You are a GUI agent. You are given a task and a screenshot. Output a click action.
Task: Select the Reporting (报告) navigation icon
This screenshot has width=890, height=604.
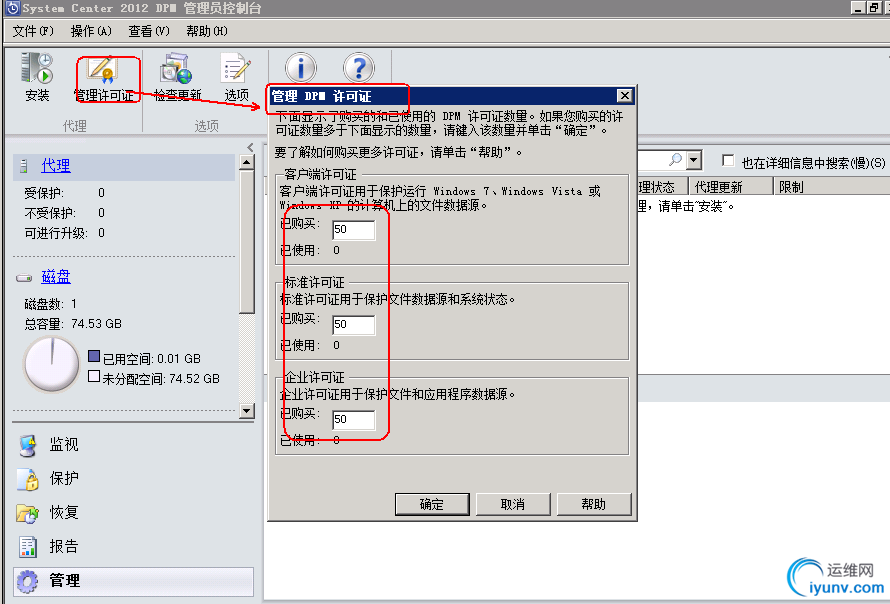[x=27, y=547]
